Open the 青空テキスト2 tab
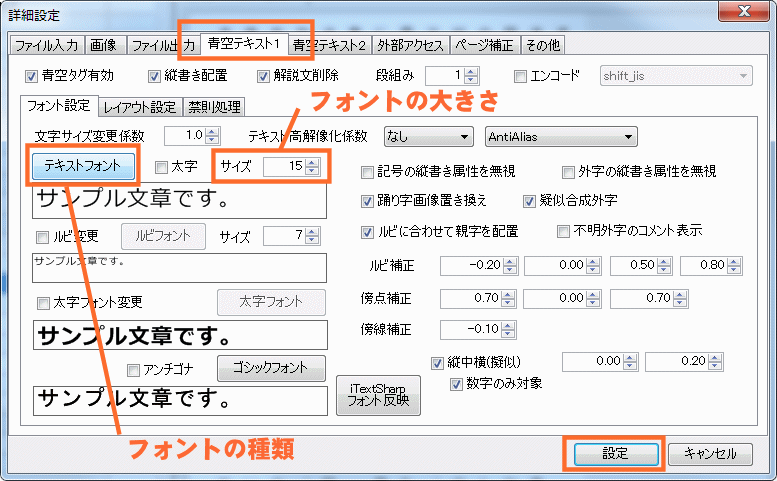Image resolution: width=777 pixels, height=481 pixels. [x=329, y=45]
